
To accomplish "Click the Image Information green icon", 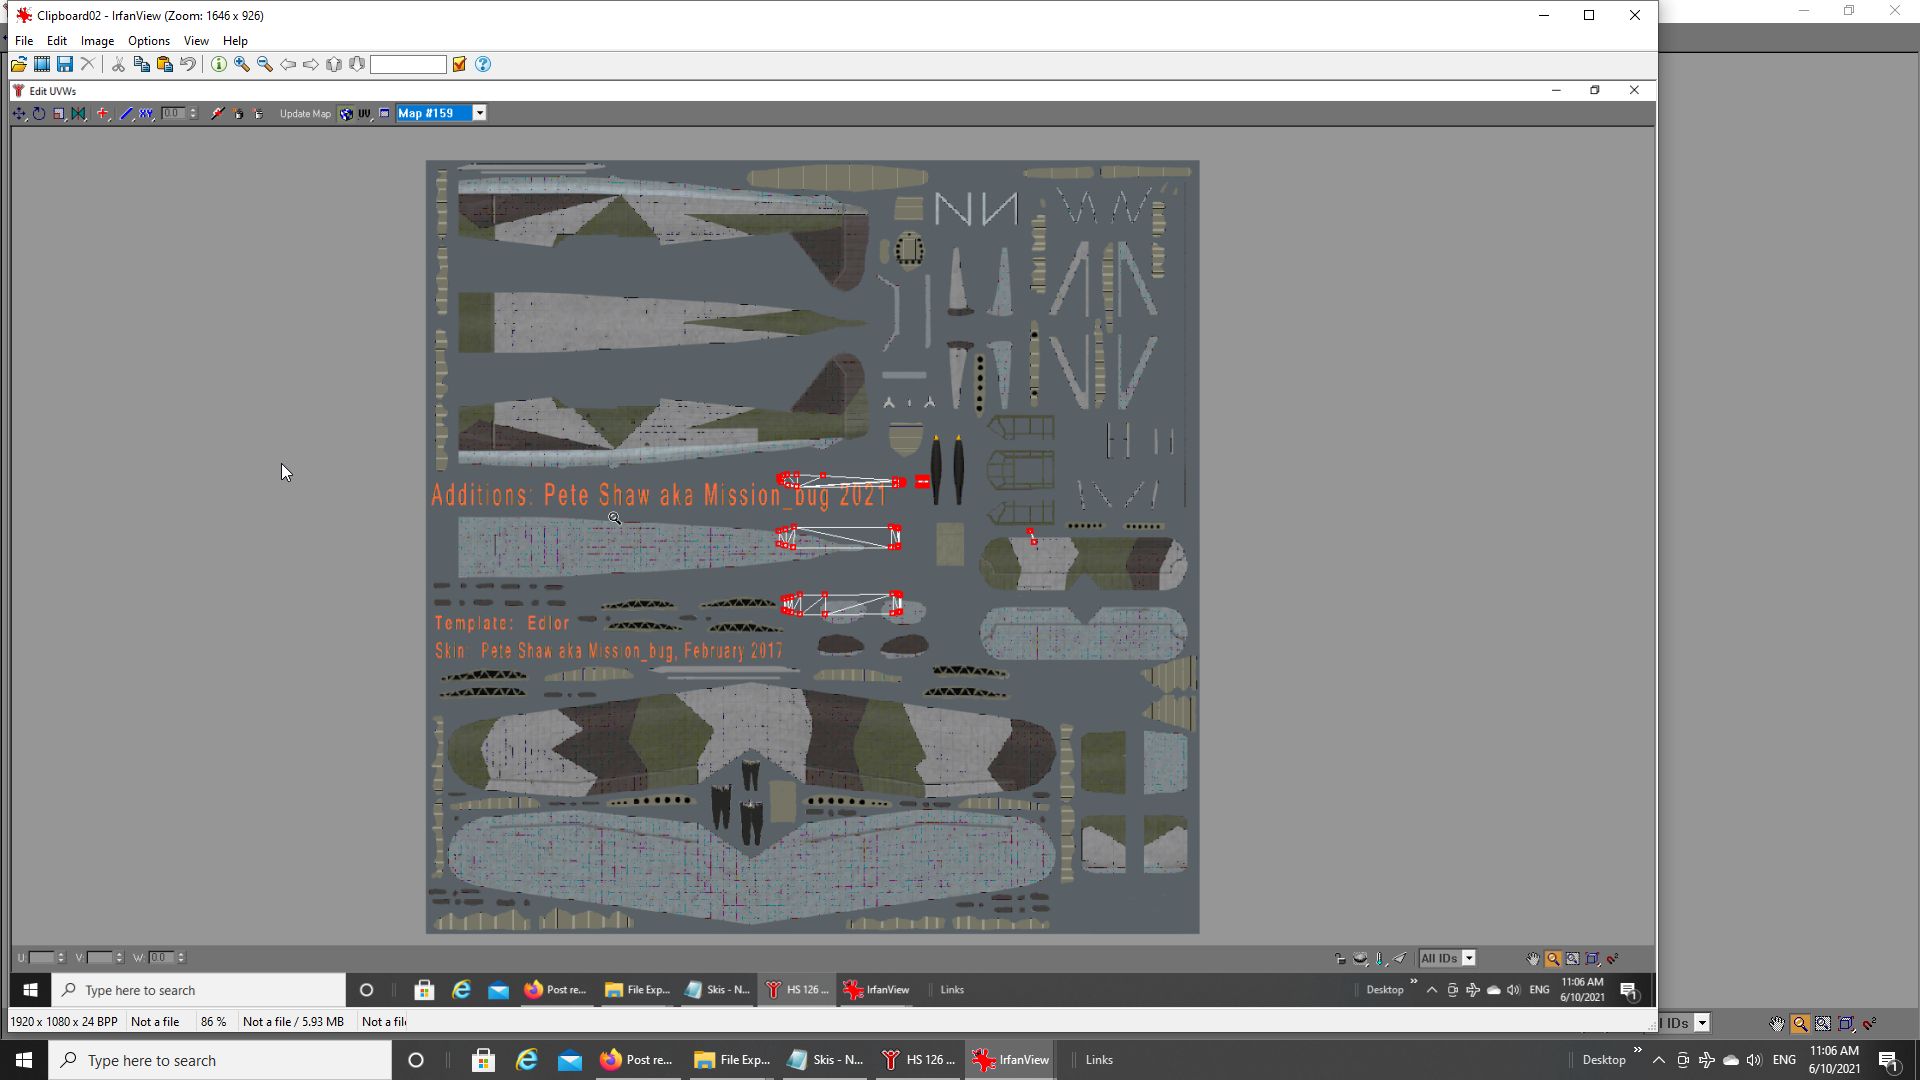I will [x=219, y=64].
